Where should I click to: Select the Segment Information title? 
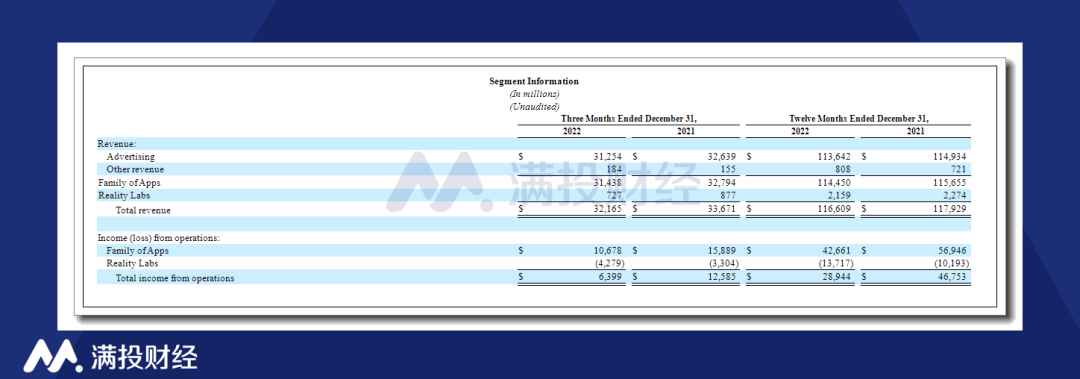click(534, 81)
